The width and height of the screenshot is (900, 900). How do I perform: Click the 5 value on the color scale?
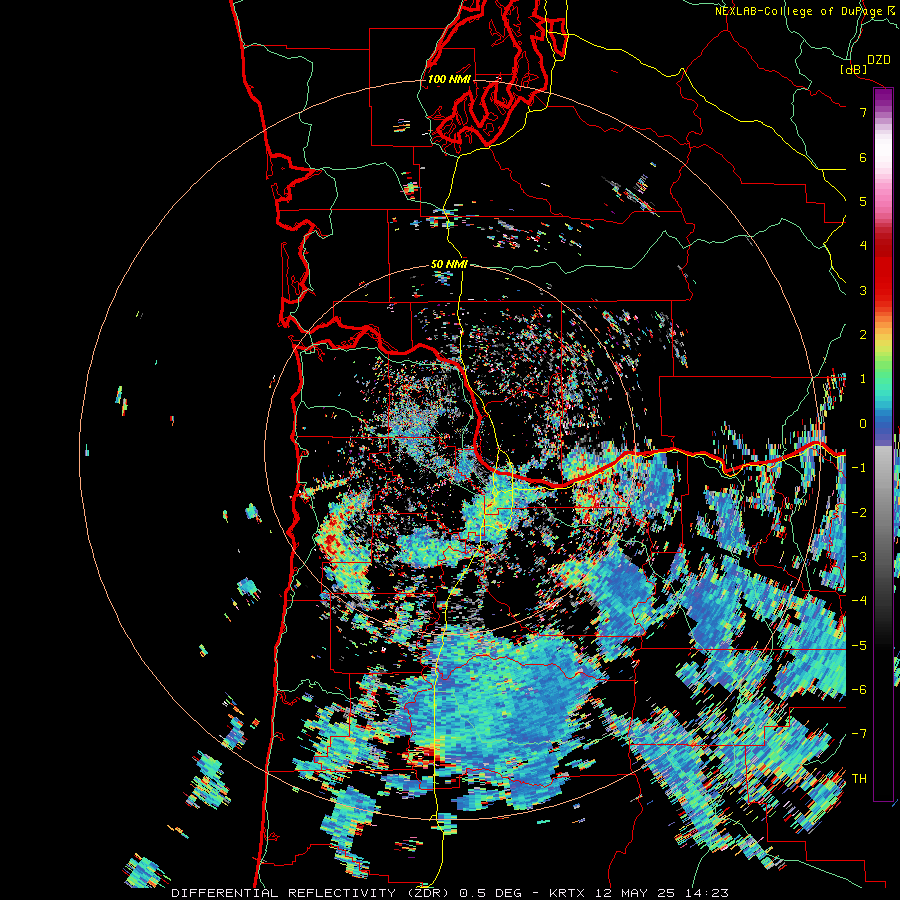863,201
